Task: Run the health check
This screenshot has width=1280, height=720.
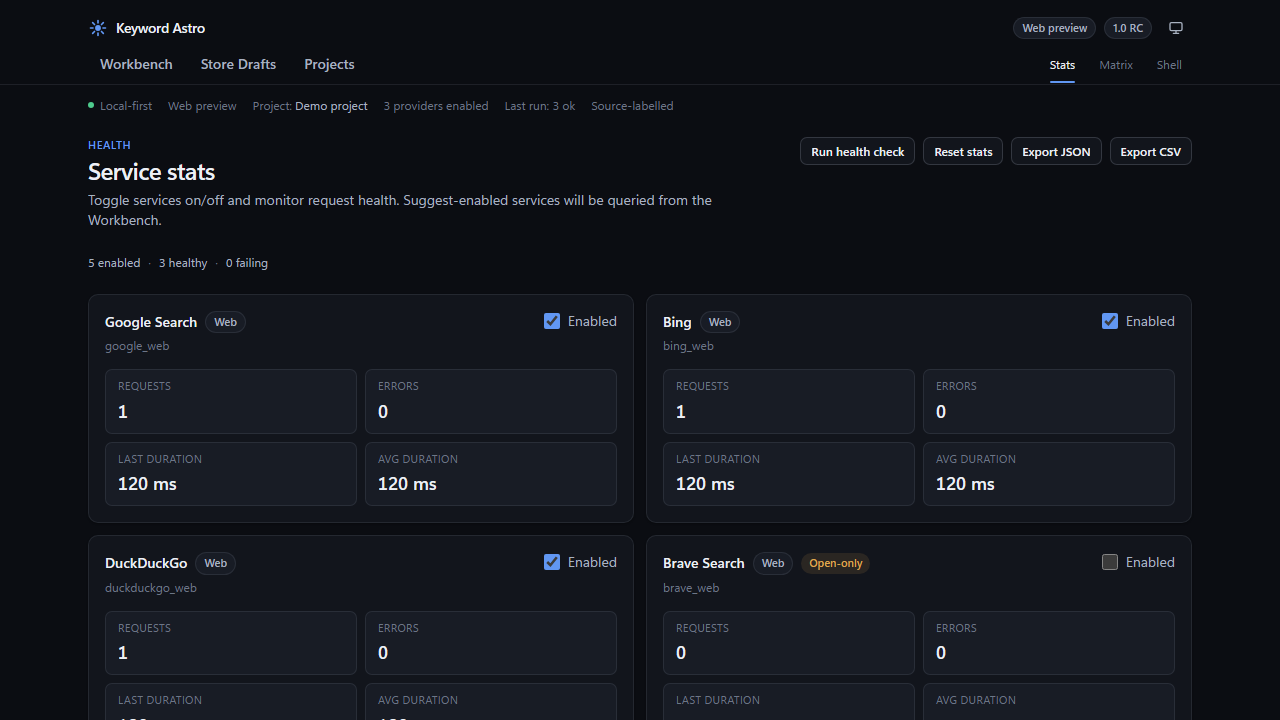Action: click(857, 152)
